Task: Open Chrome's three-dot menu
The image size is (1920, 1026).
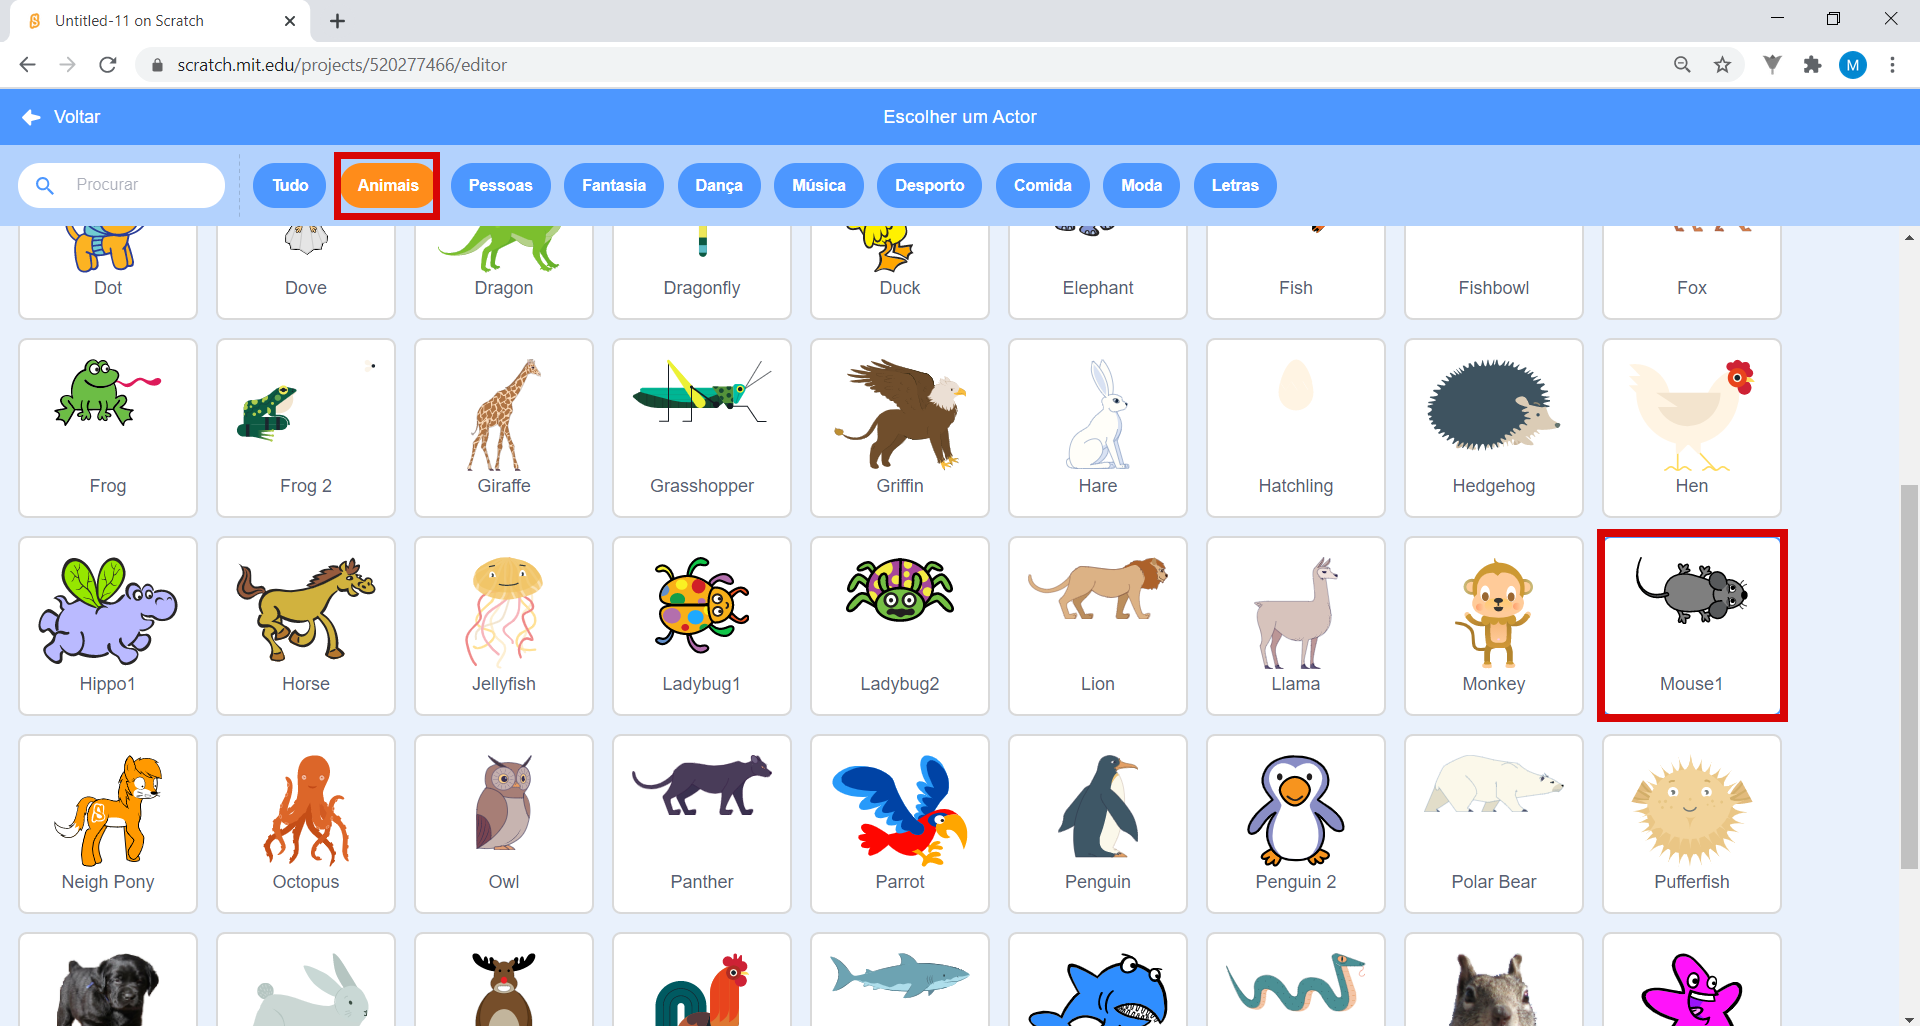Action: pyautogui.click(x=1892, y=65)
